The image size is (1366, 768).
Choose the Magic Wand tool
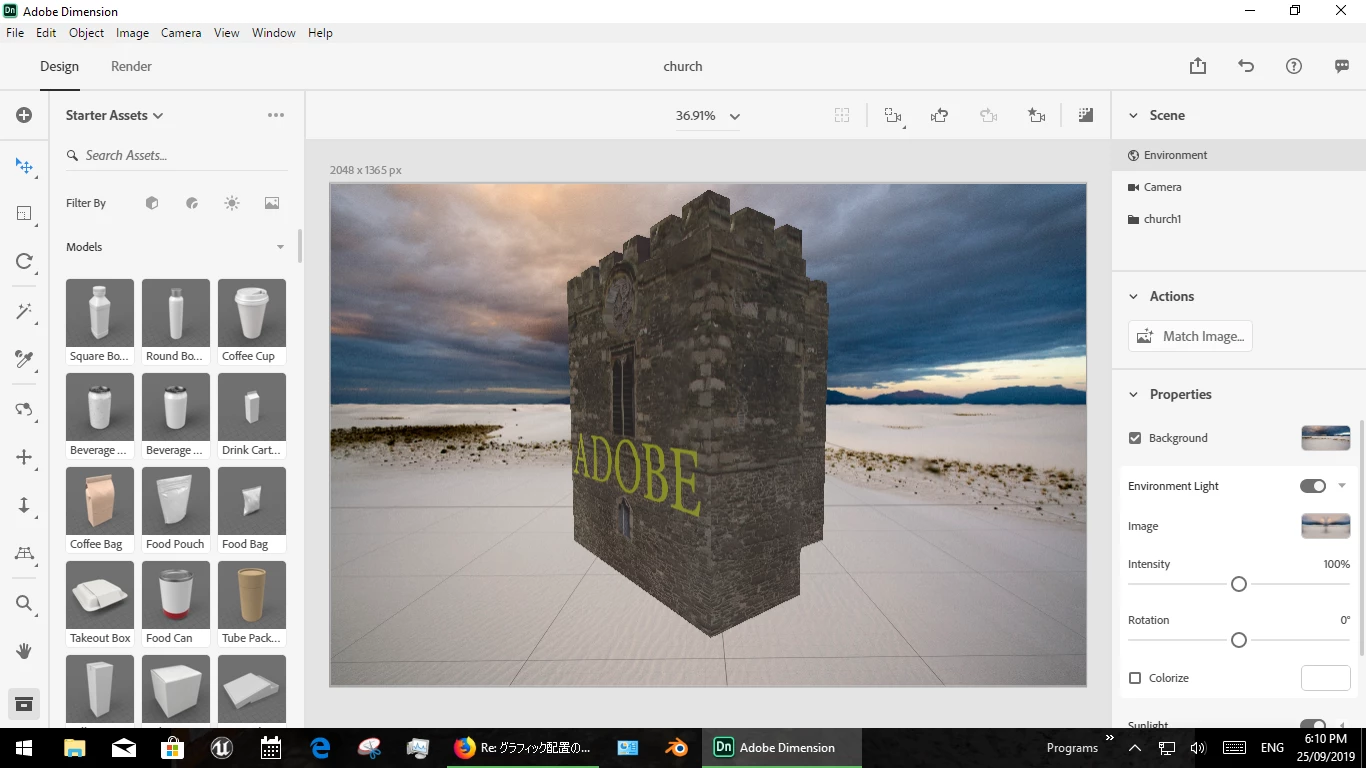(24, 311)
